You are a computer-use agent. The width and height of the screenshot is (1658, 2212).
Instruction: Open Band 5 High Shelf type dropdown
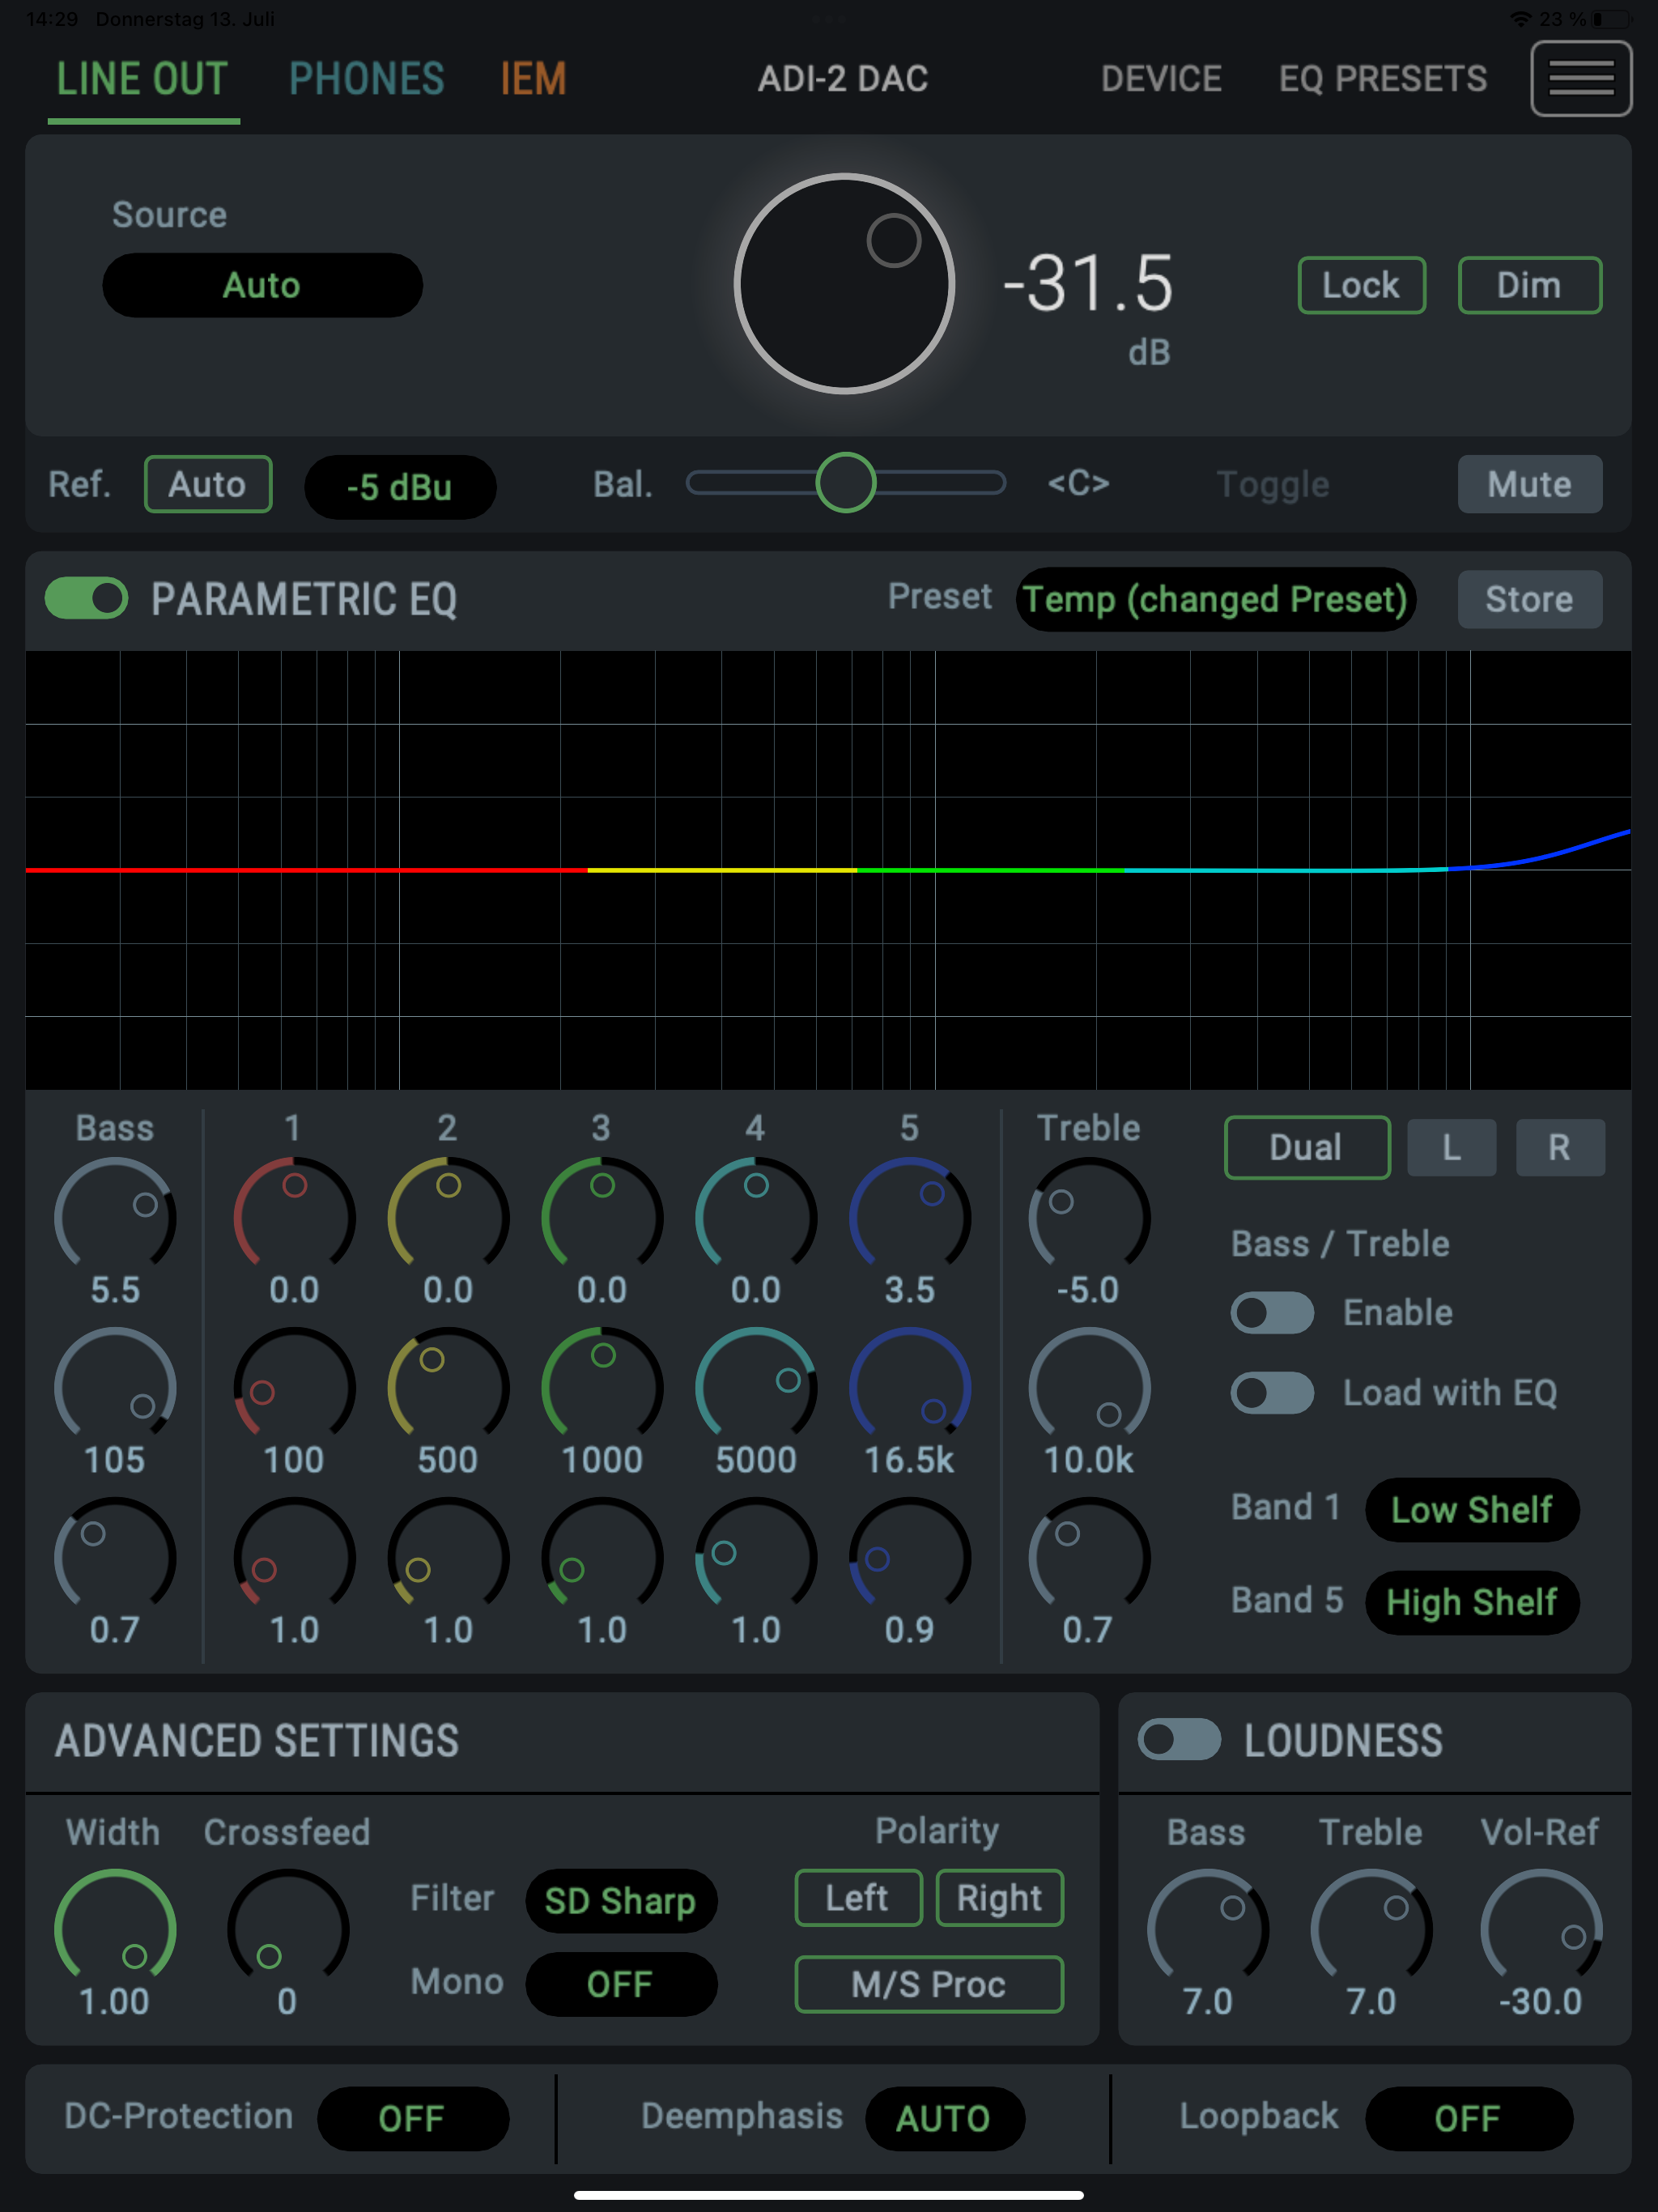click(x=1472, y=1602)
